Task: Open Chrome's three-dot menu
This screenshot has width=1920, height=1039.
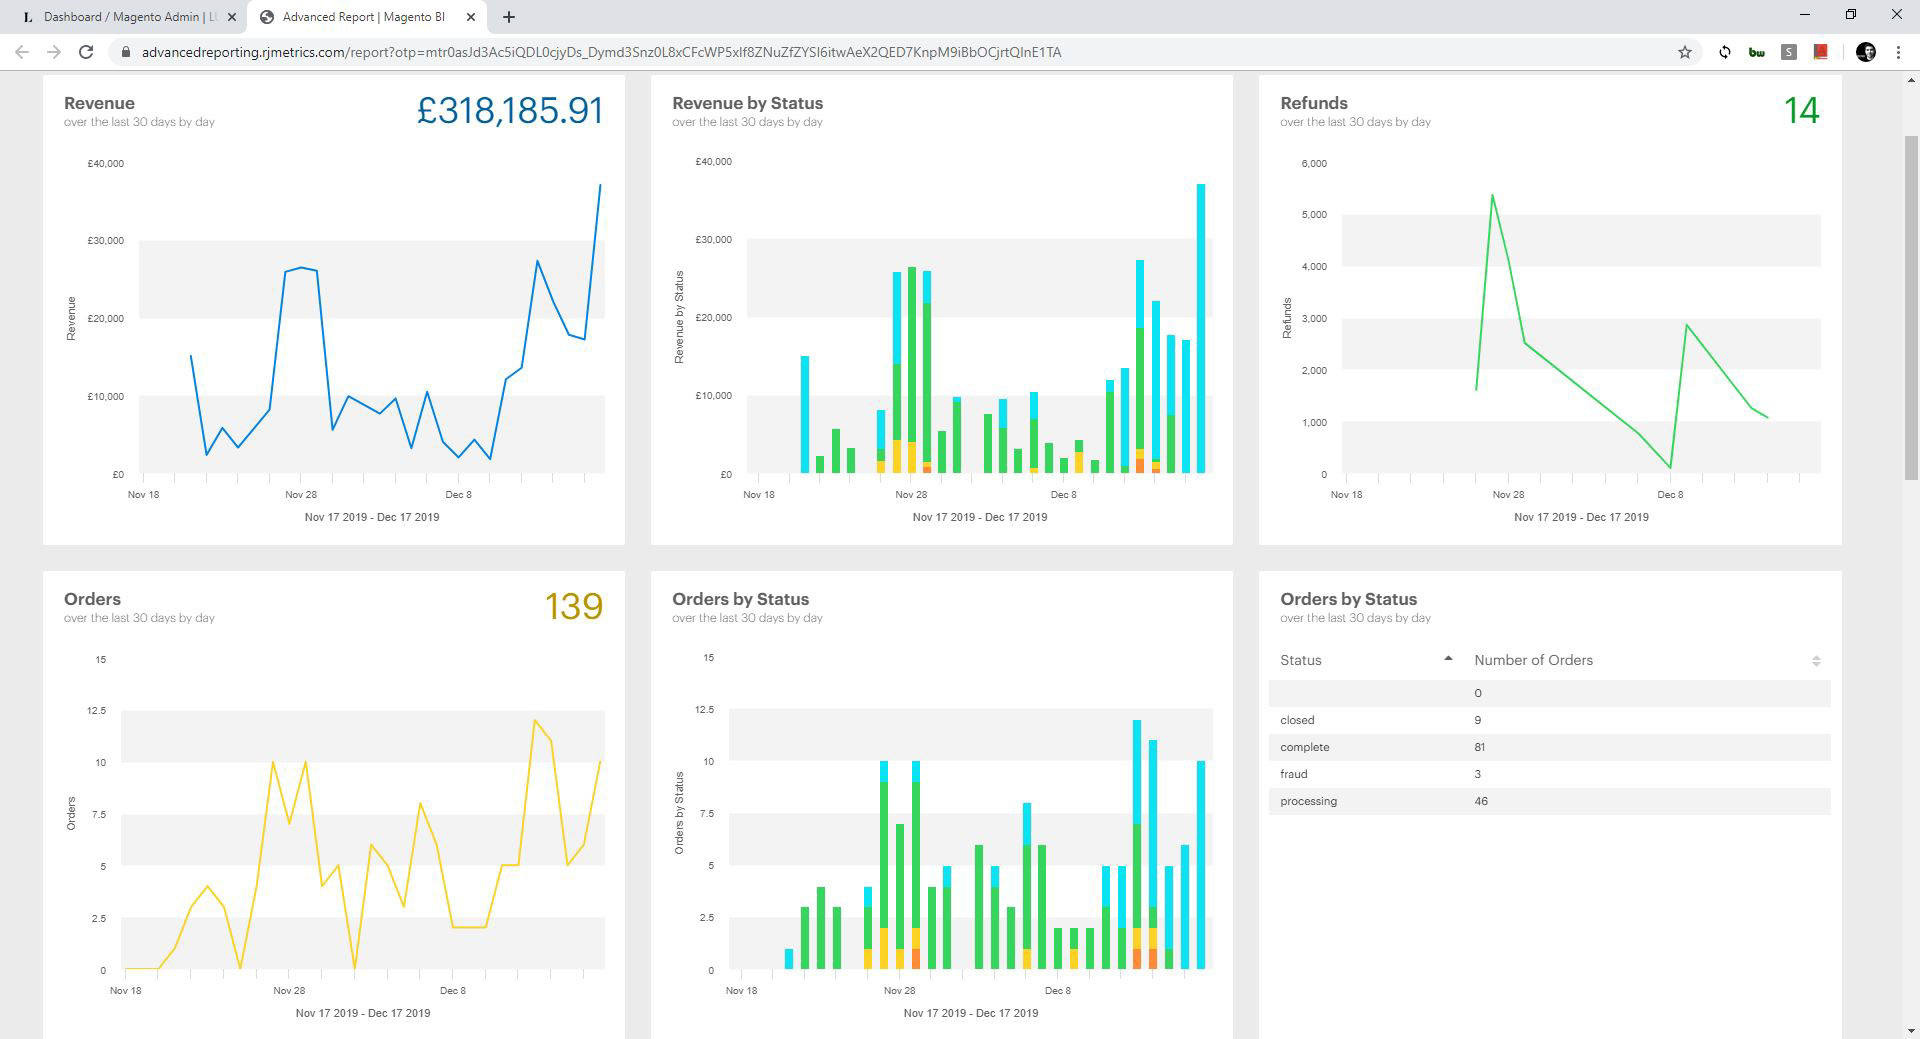Action: [1898, 52]
